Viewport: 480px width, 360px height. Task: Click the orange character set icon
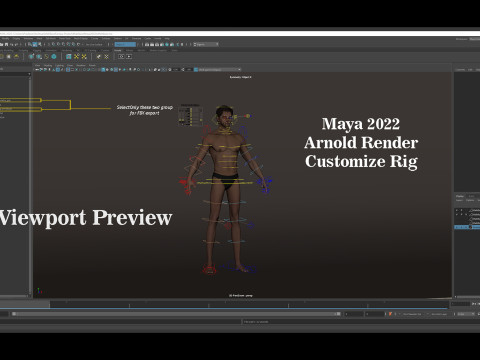[x=390, y=314]
